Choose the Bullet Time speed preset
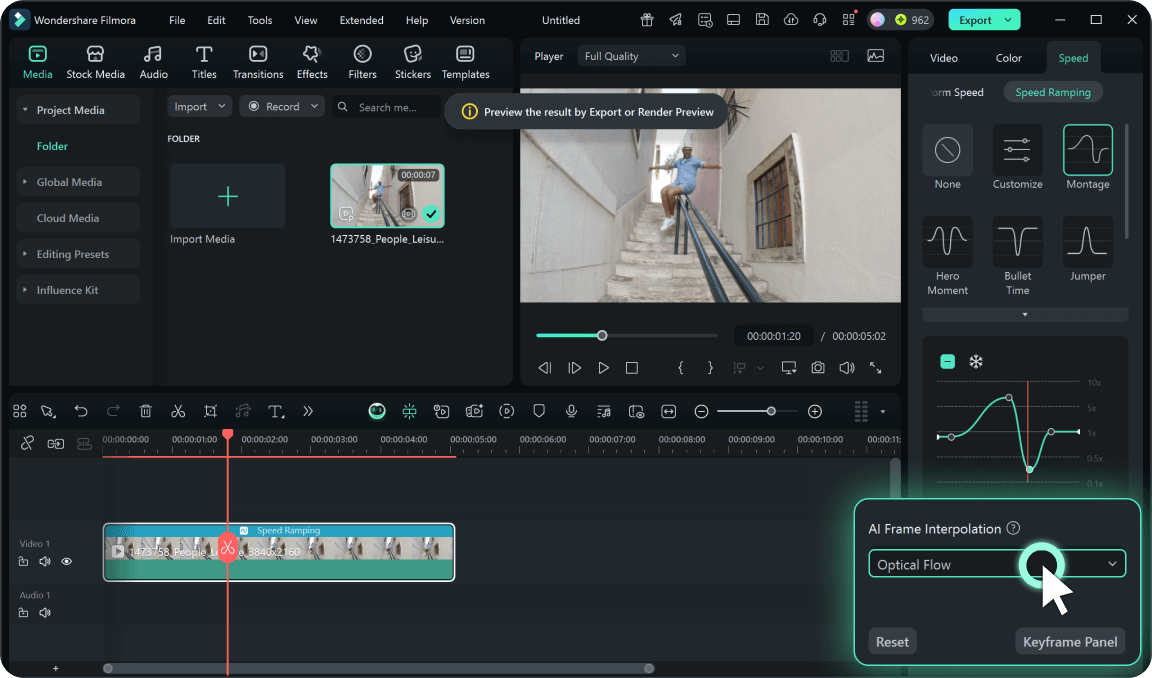Viewport: 1152px width, 678px height. pos(1018,256)
